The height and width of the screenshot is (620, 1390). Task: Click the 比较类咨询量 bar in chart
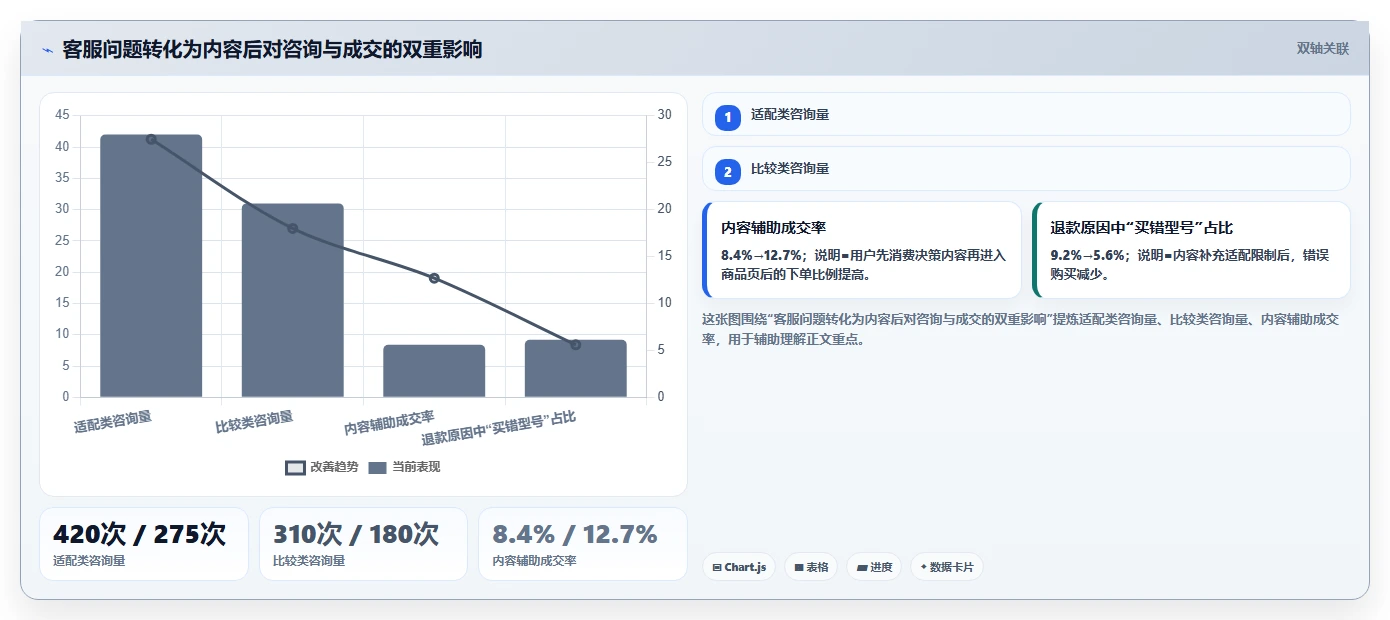(293, 300)
